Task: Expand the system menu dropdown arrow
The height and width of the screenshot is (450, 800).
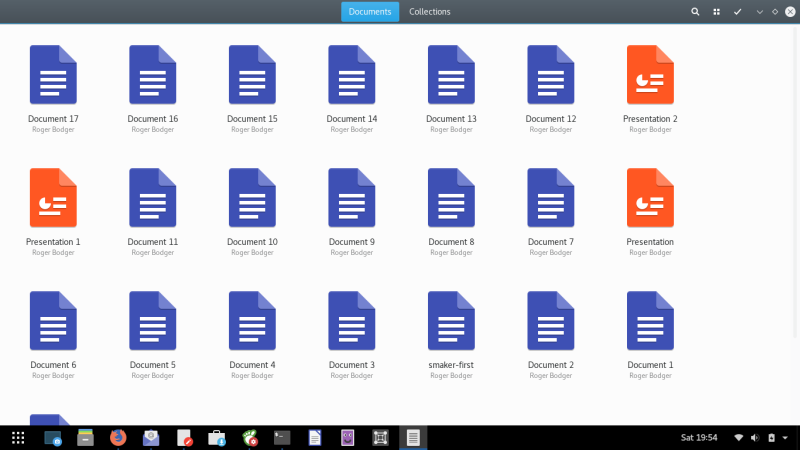Action: [785, 438]
